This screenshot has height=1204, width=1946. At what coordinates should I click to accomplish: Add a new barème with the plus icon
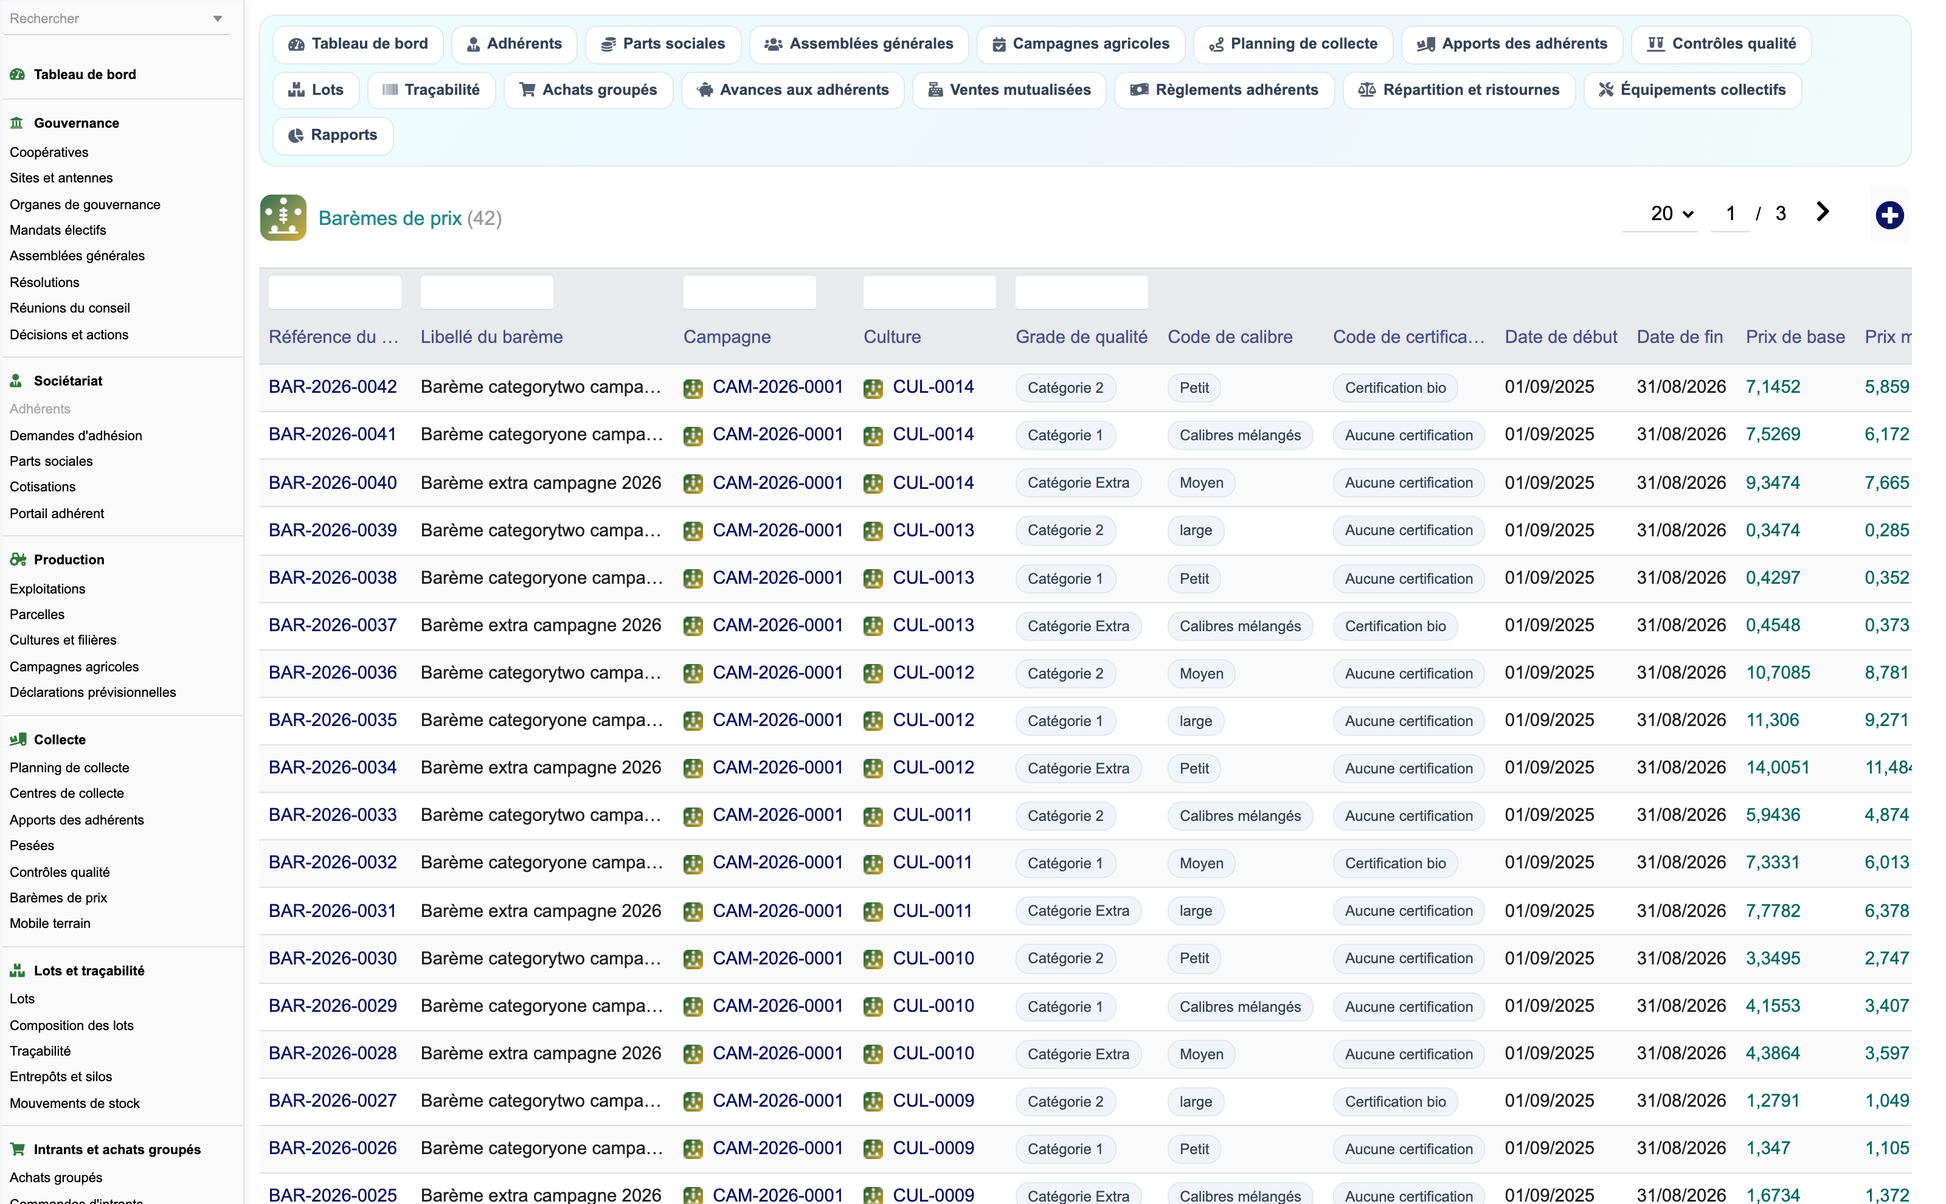tap(1889, 215)
